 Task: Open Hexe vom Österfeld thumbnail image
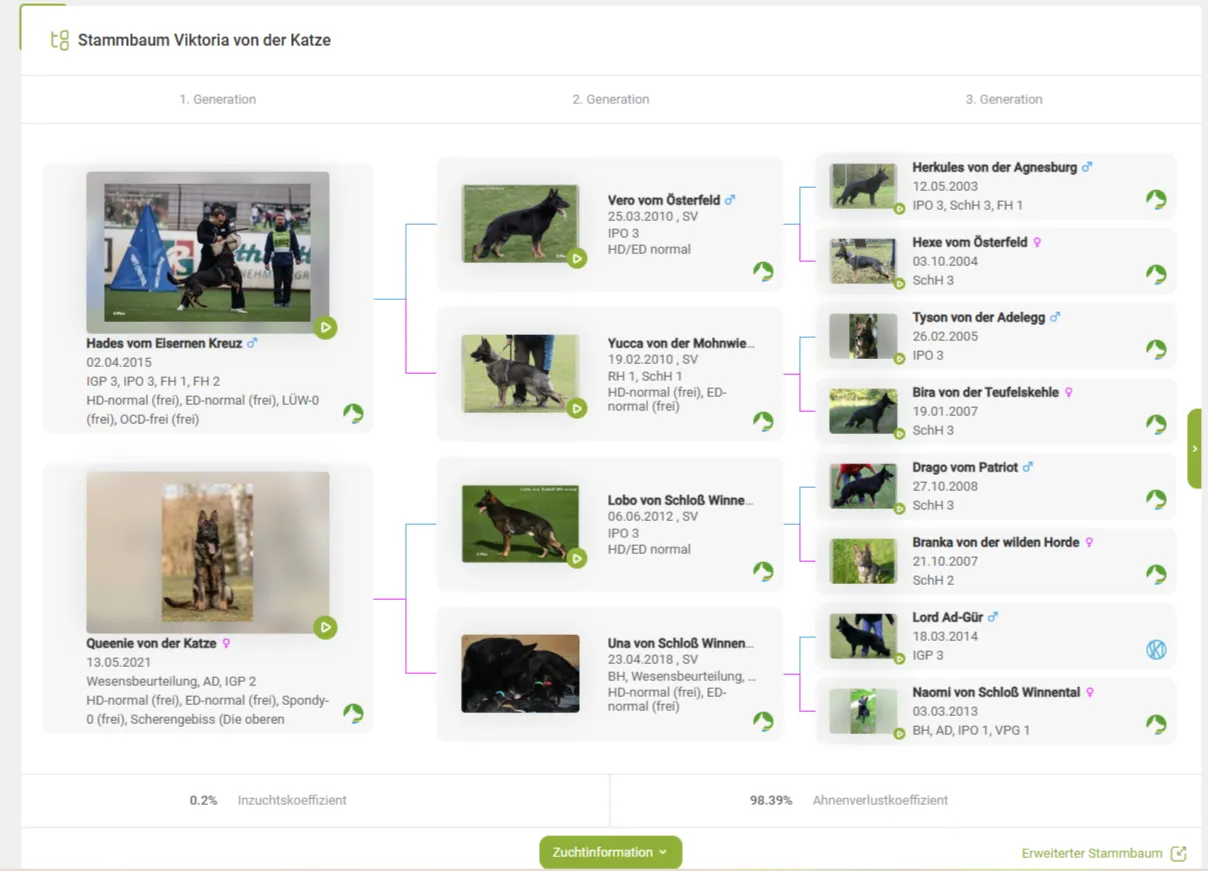click(862, 261)
